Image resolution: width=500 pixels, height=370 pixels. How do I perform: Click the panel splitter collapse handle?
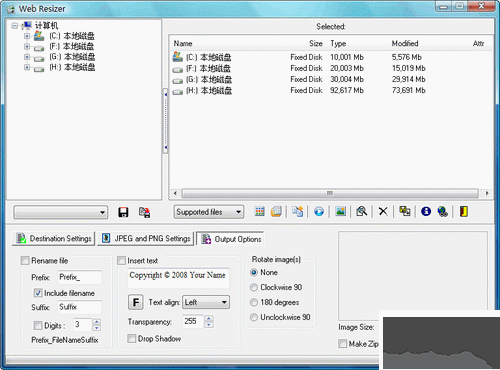(x=165, y=121)
